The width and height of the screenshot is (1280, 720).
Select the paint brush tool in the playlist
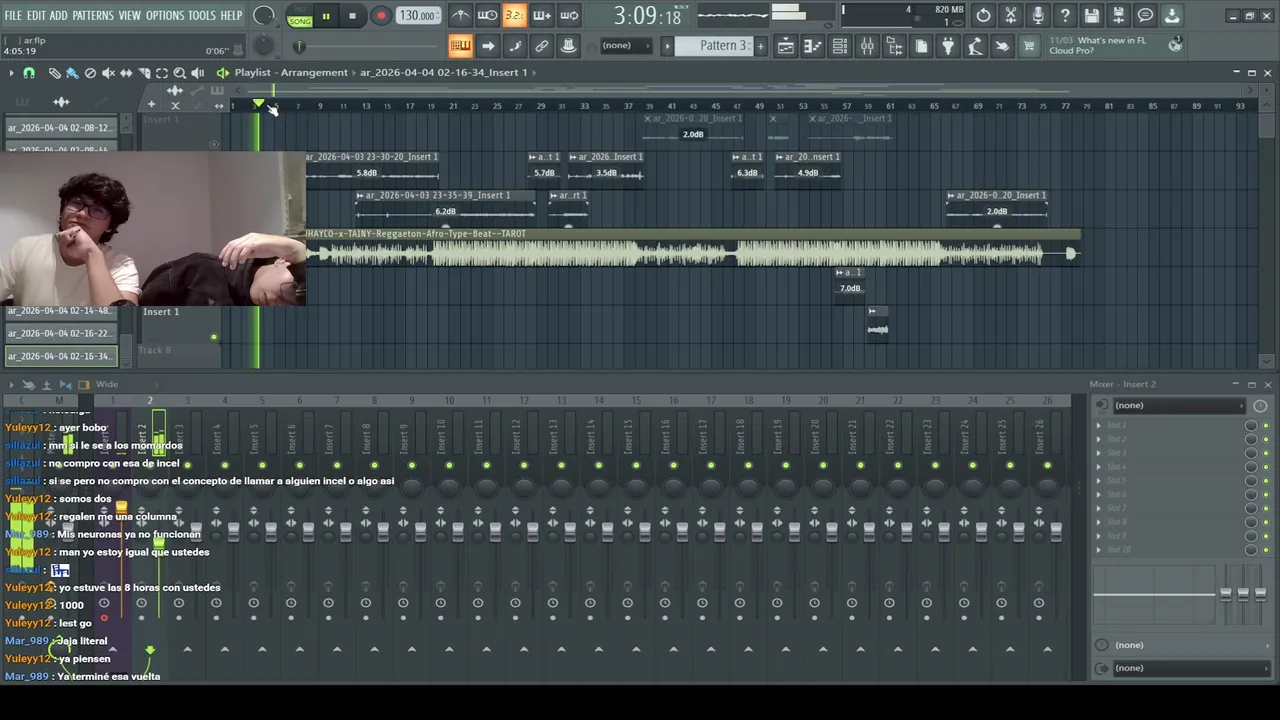[x=72, y=73]
